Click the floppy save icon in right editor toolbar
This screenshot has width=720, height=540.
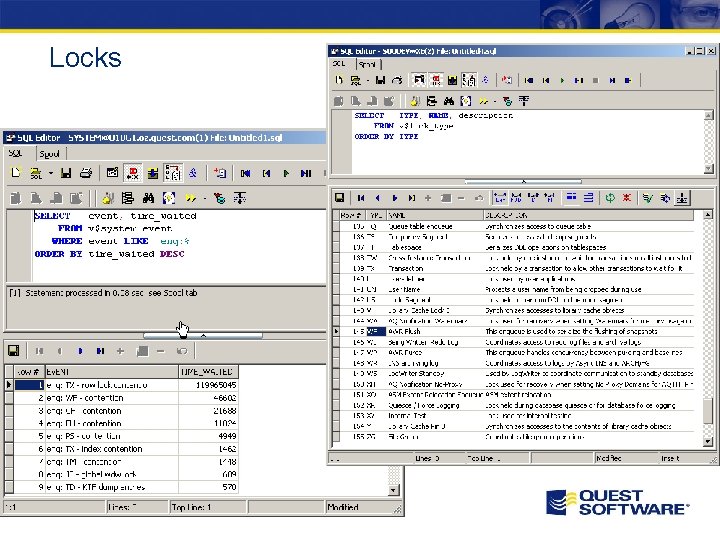[380, 80]
